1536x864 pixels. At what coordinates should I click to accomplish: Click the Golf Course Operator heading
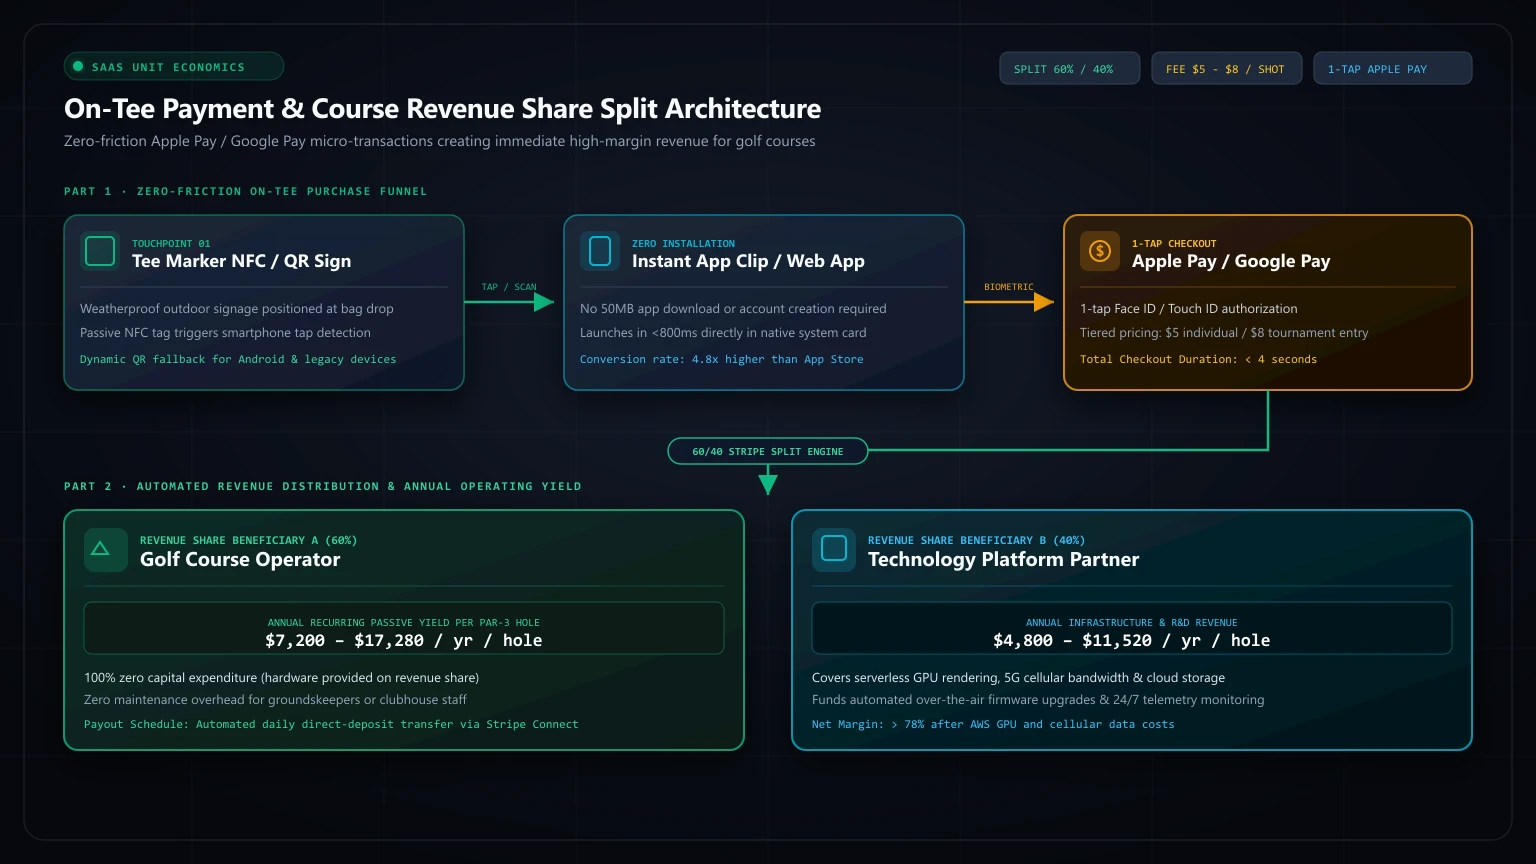click(240, 560)
